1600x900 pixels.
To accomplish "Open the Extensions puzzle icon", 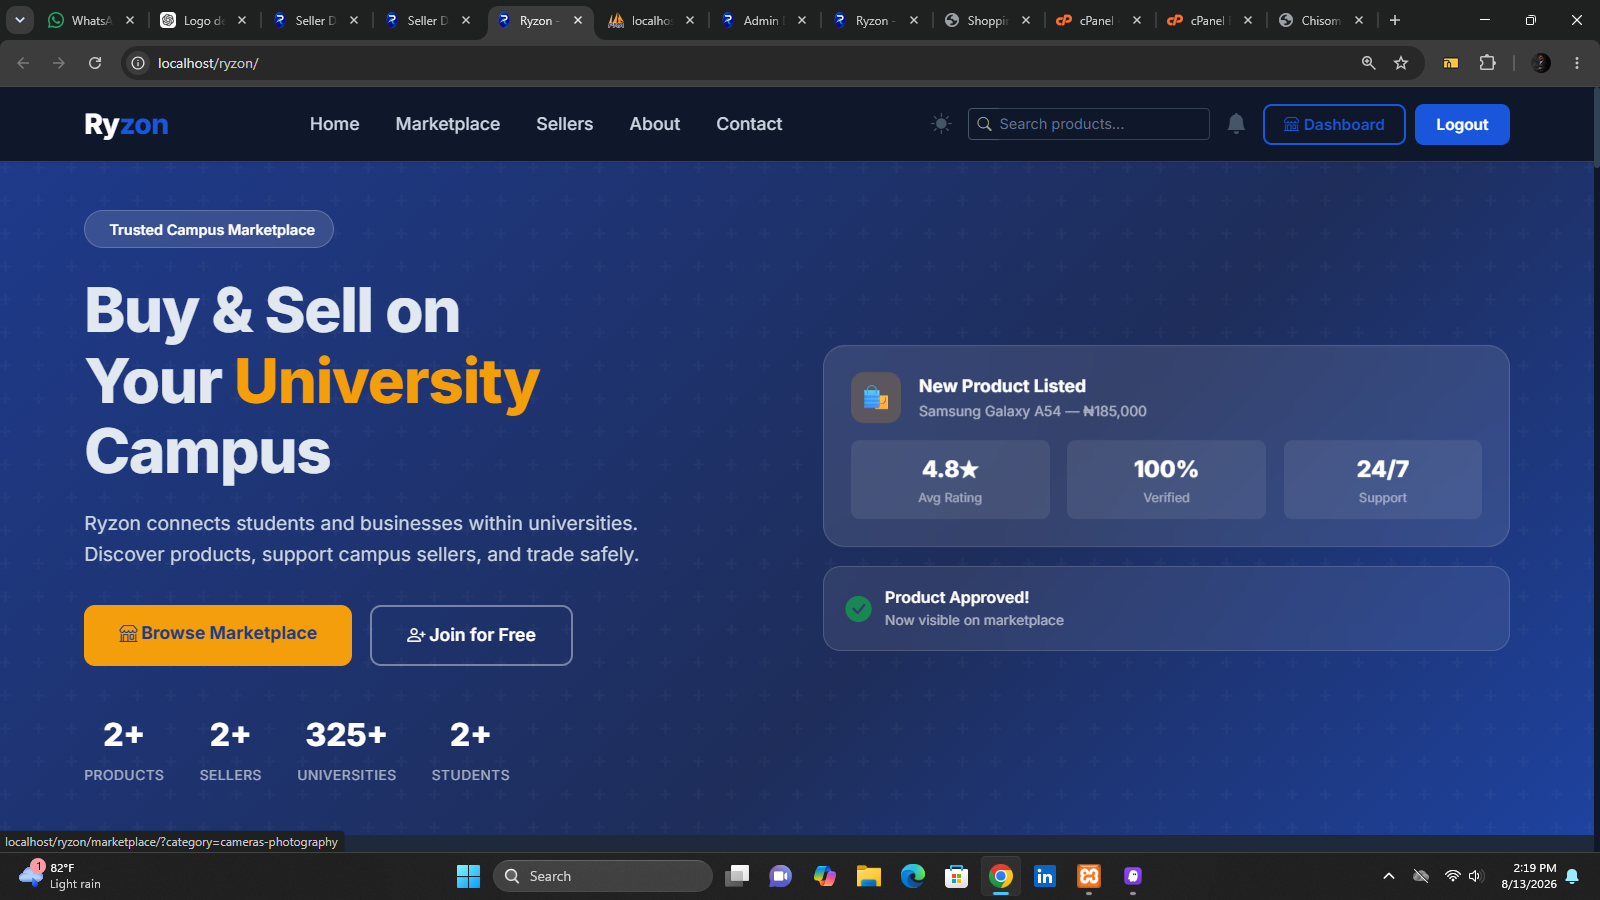I will pos(1487,63).
